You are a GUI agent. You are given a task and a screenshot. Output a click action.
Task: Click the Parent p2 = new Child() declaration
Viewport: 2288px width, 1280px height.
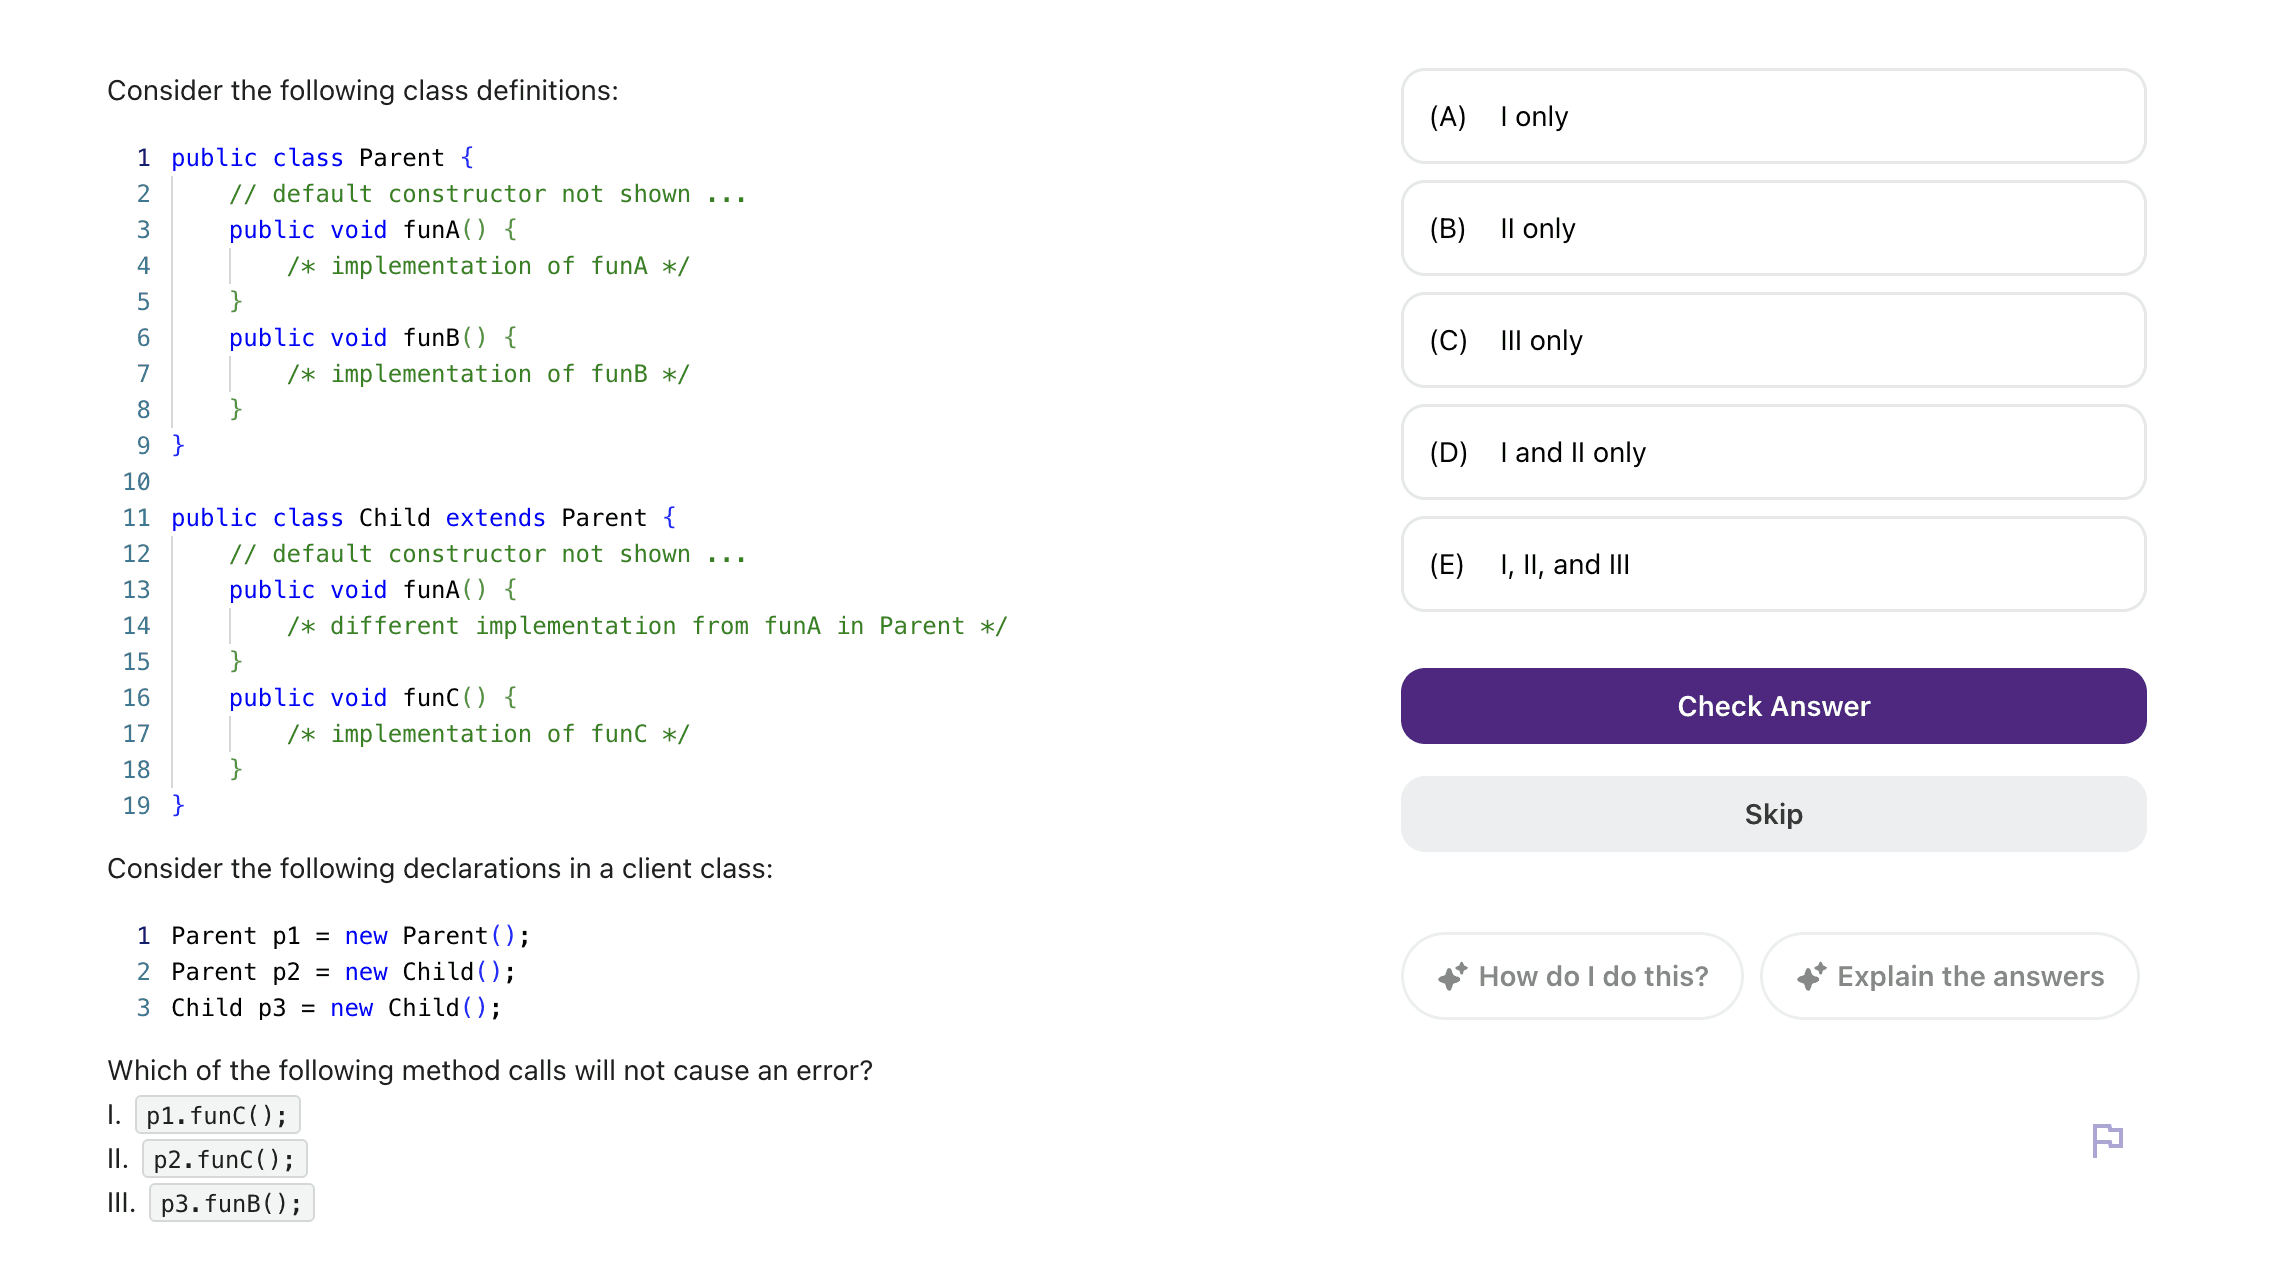(x=343, y=972)
